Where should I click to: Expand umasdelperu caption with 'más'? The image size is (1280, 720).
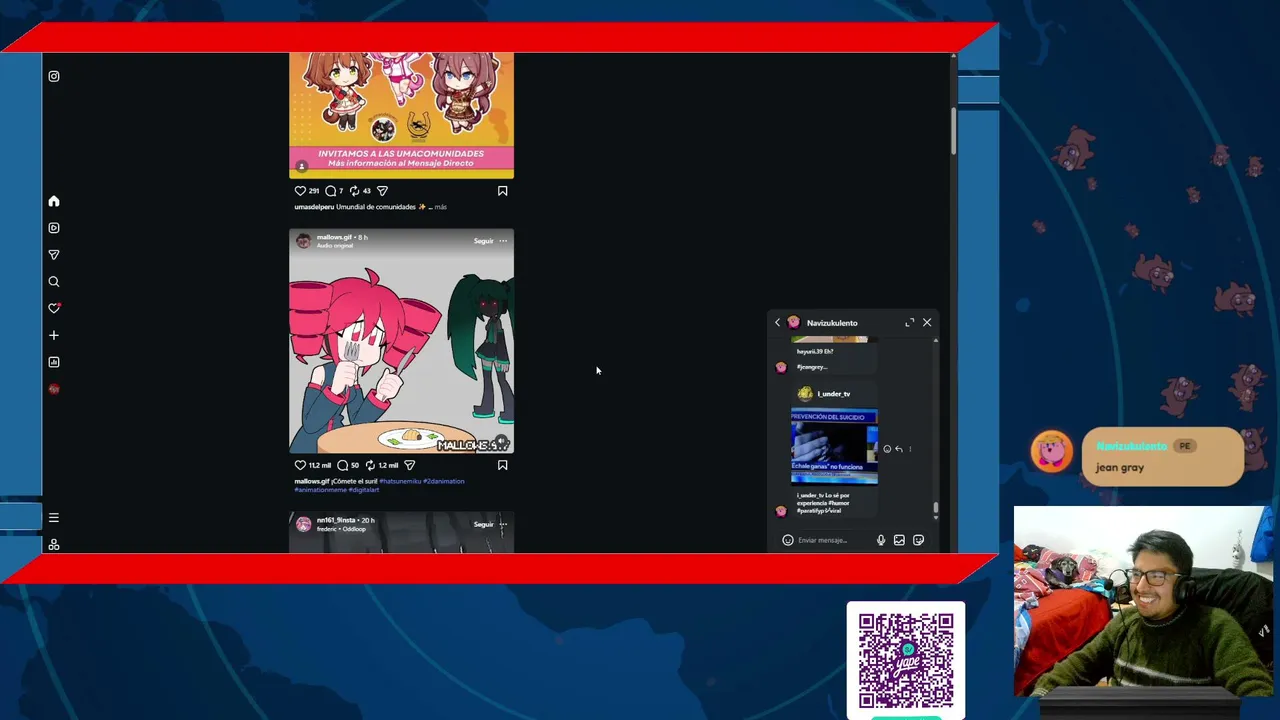[441, 207]
